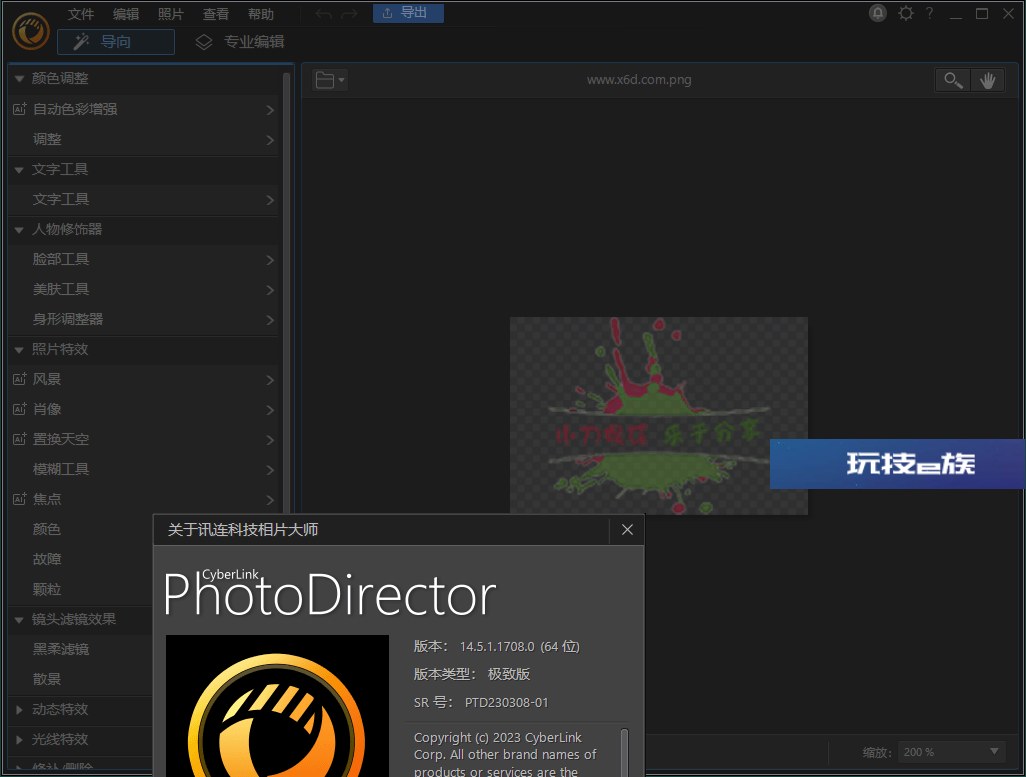Click the layers icon next to 专业编辑
Image resolution: width=1026 pixels, height=777 pixels.
point(204,42)
